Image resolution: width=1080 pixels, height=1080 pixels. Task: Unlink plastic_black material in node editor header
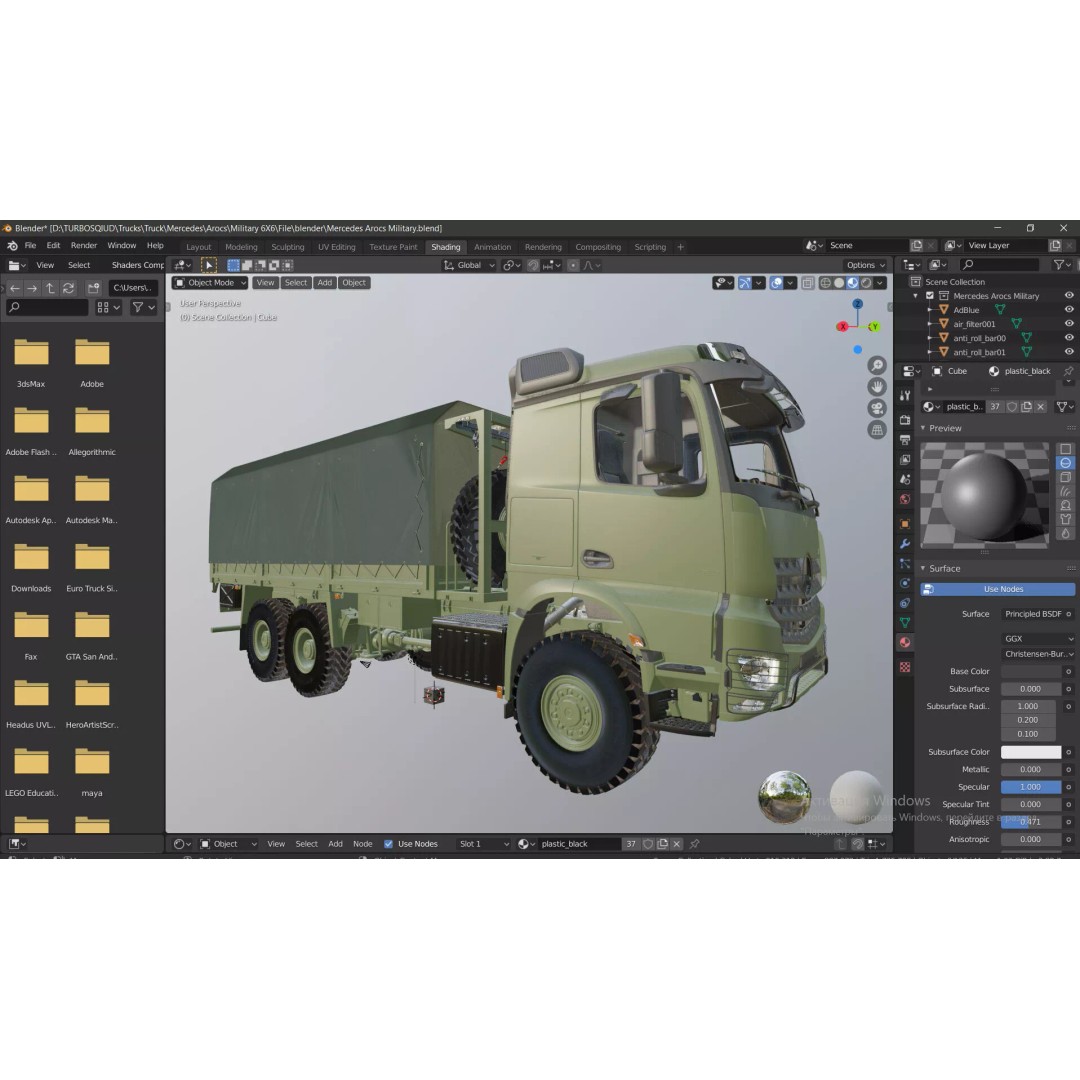676,844
